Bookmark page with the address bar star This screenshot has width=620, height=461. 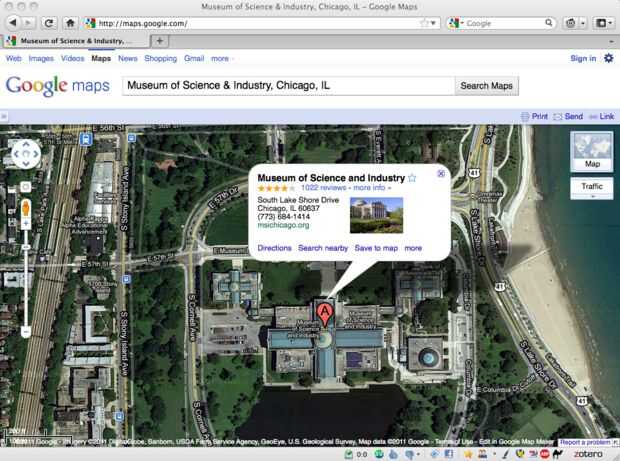[x=424, y=23]
